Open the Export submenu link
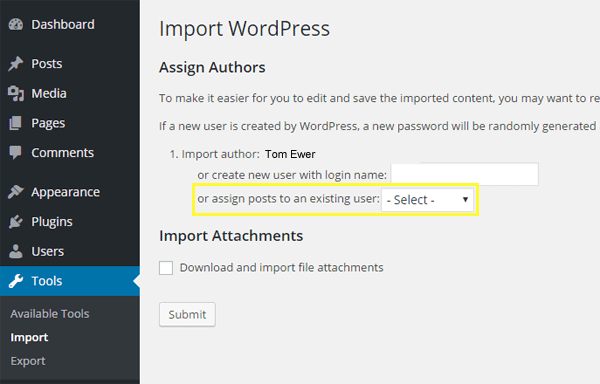The image size is (600, 384). pos(28,361)
